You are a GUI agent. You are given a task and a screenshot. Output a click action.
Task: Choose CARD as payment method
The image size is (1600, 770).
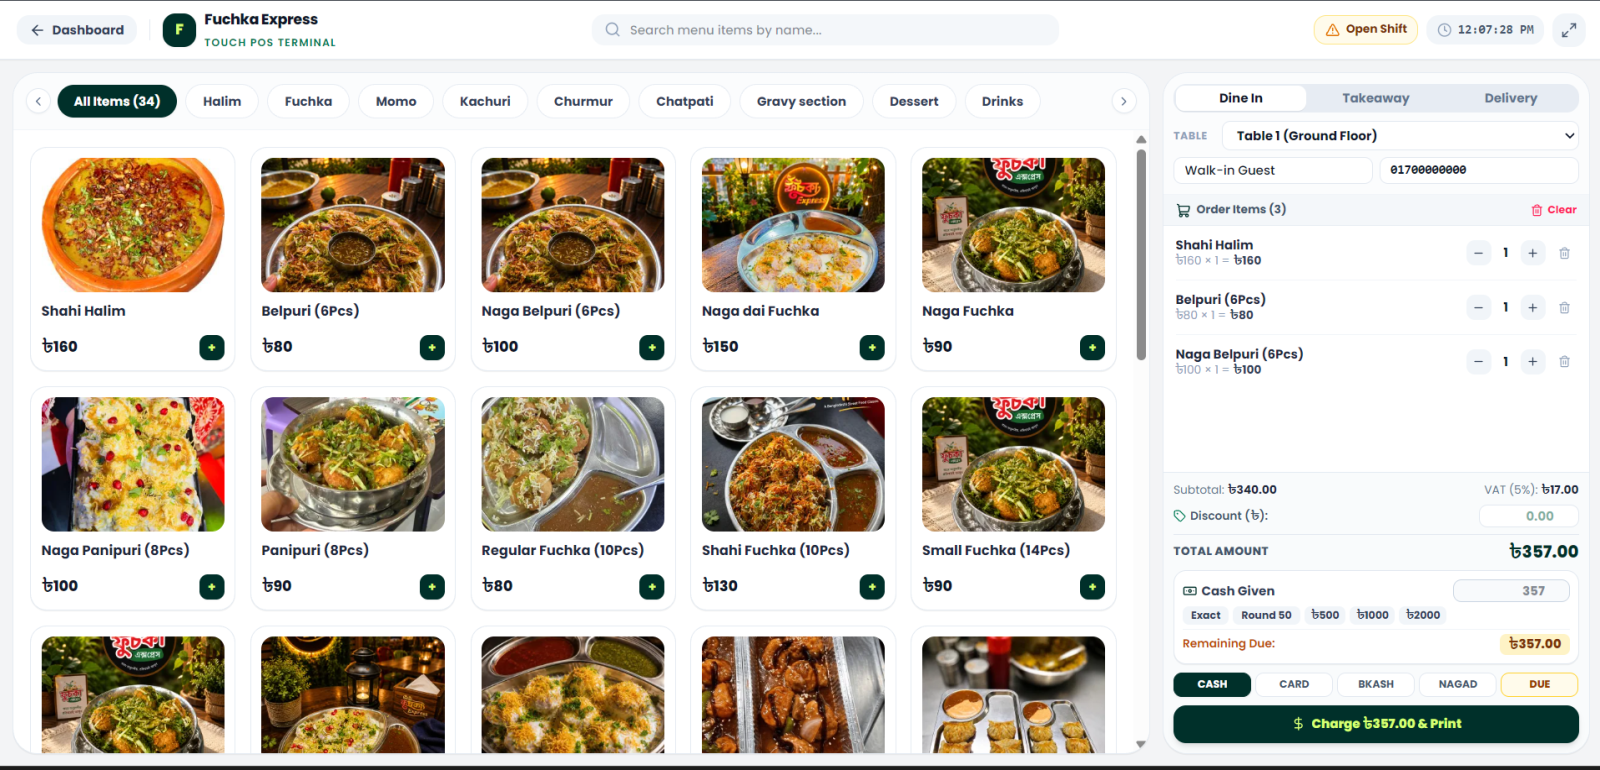1294,684
